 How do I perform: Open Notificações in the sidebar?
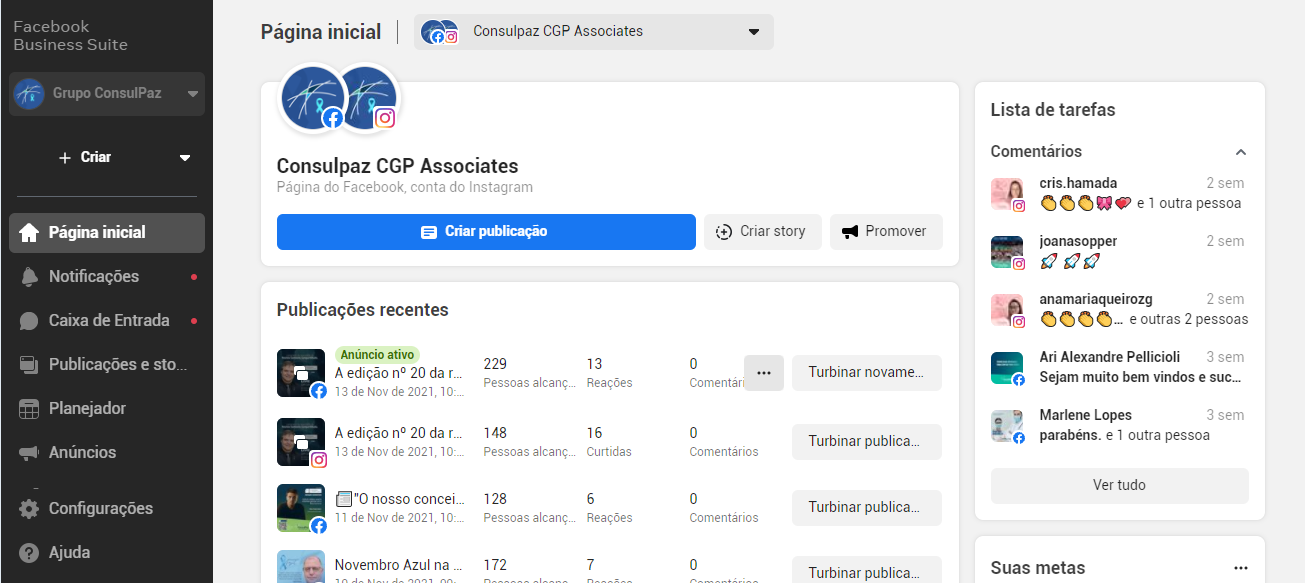click(107, 276)
